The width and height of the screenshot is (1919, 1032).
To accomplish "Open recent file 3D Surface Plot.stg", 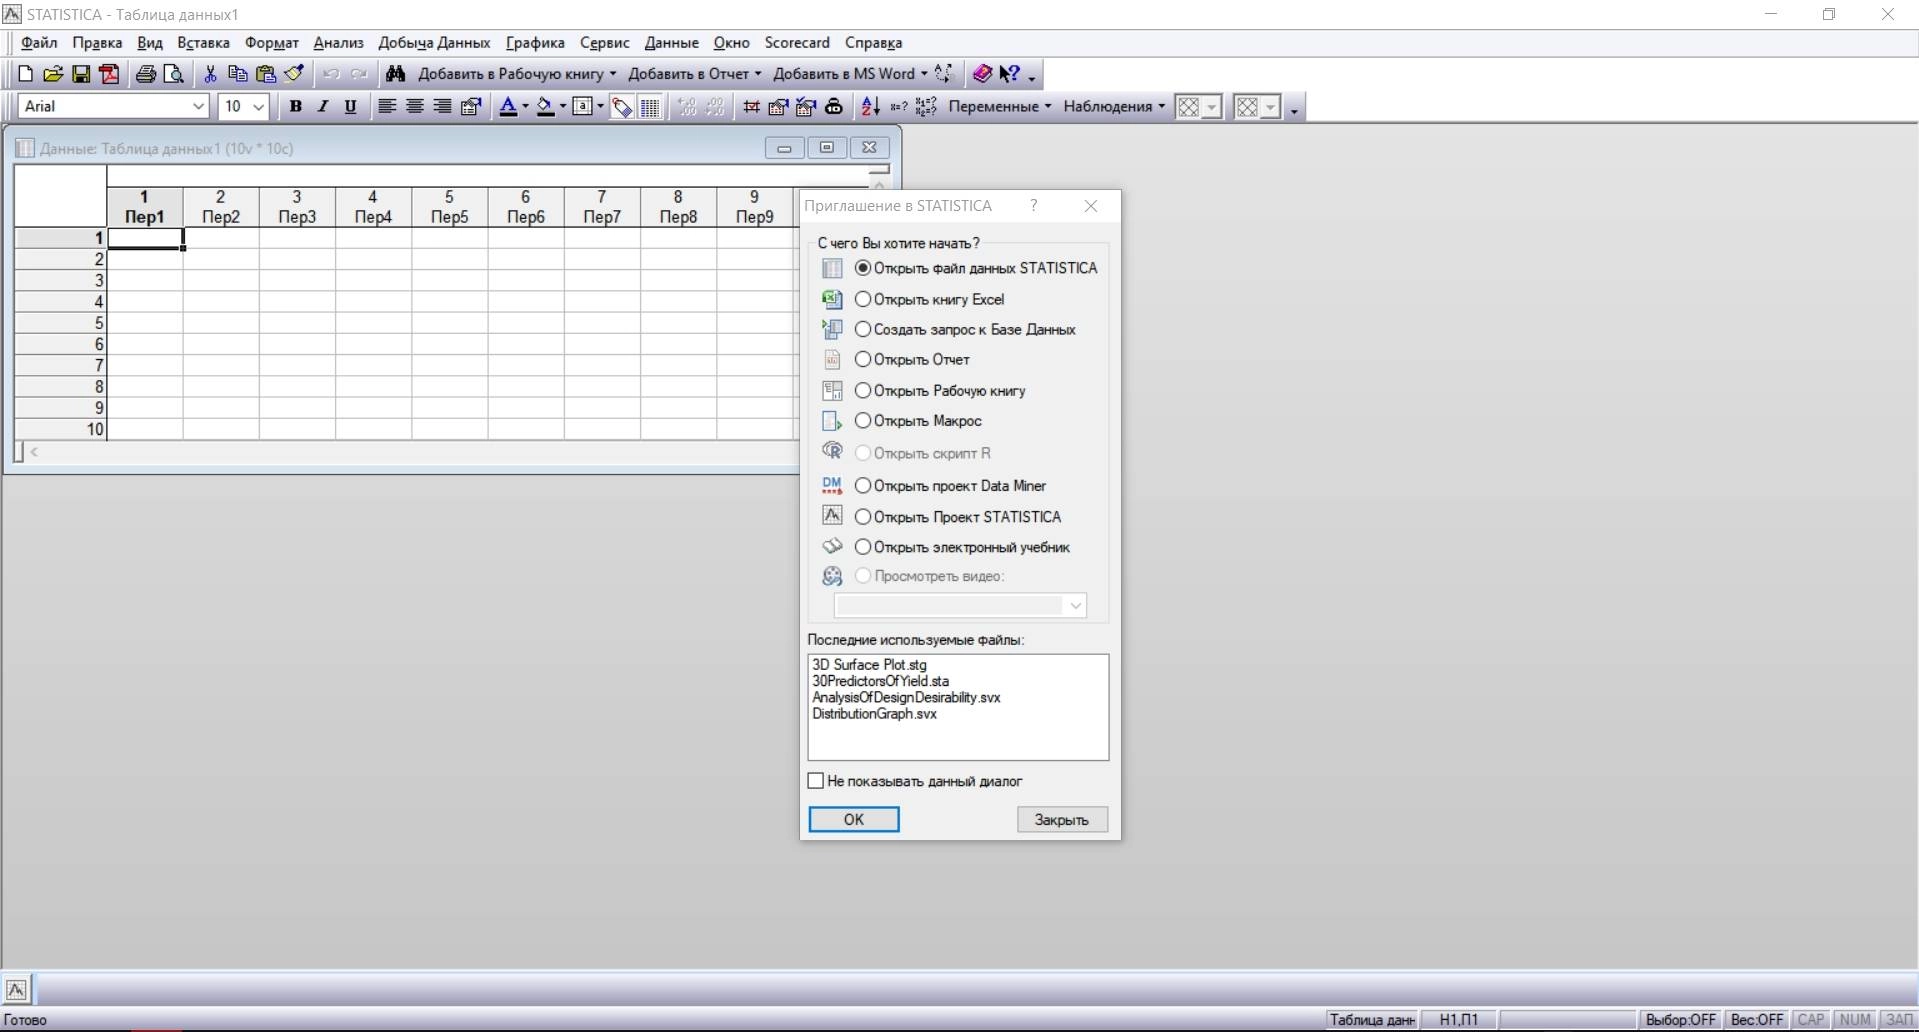I will 869,665.
